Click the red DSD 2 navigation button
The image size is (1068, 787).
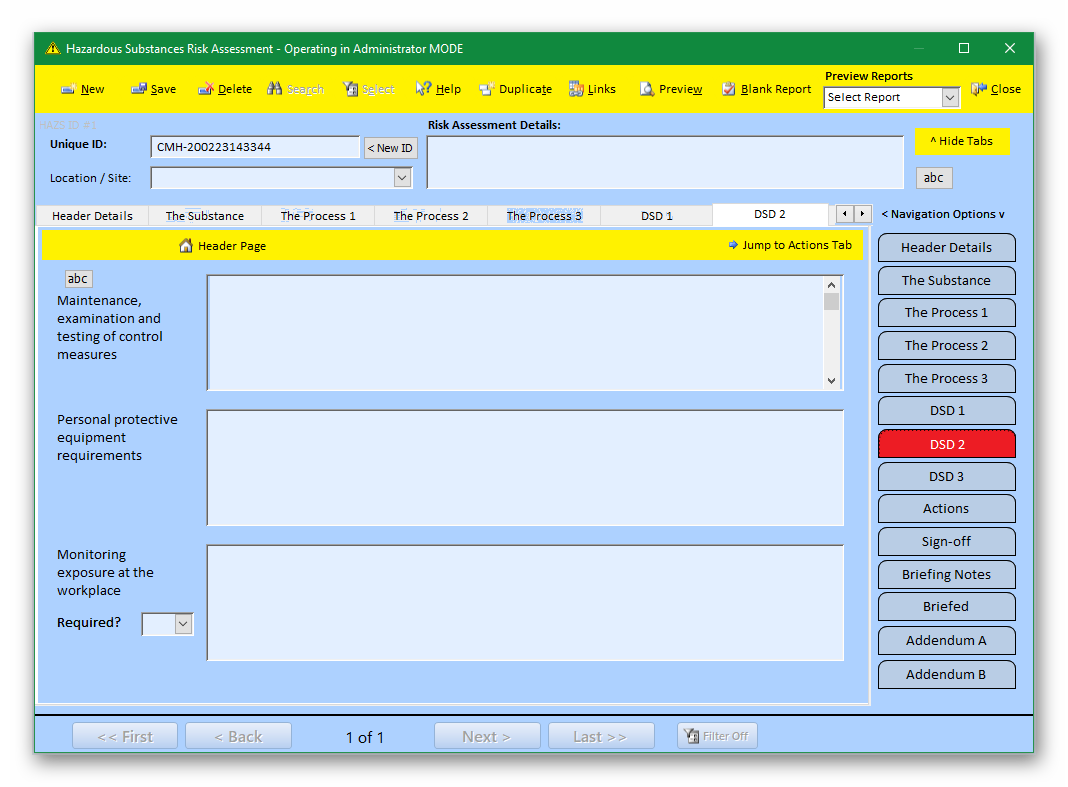click(x=946, y=444)
